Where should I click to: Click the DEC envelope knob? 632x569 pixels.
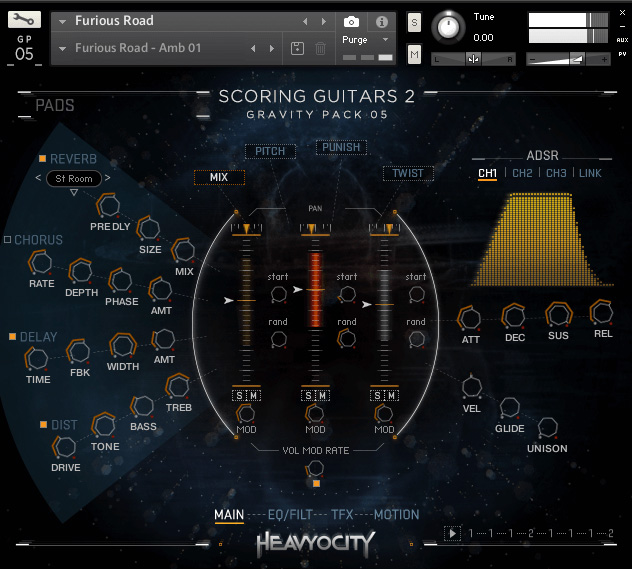coord(514,316)
